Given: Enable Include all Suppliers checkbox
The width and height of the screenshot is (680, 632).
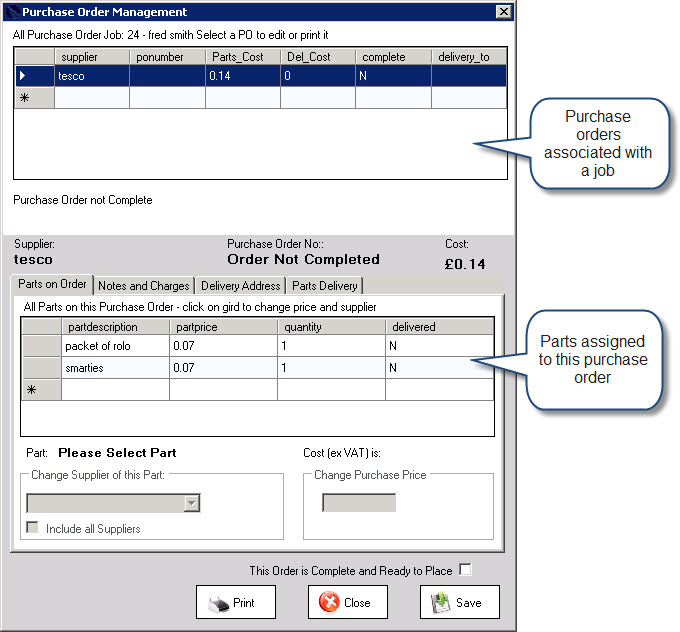Looking at the screenshot, I should coord(33,527).
